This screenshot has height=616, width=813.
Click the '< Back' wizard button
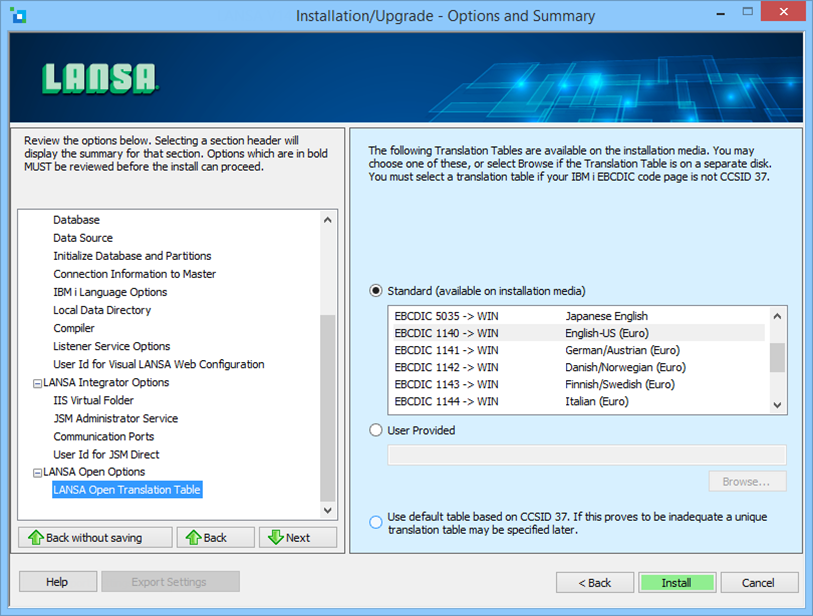(595, 583)
